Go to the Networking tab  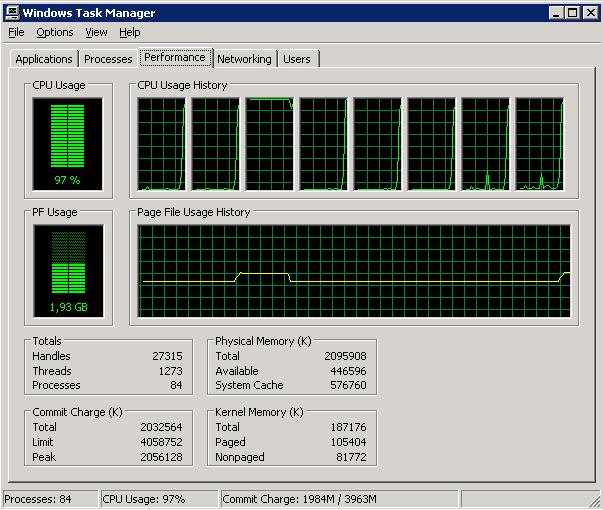pyautogui.click(x=244, y=59)
